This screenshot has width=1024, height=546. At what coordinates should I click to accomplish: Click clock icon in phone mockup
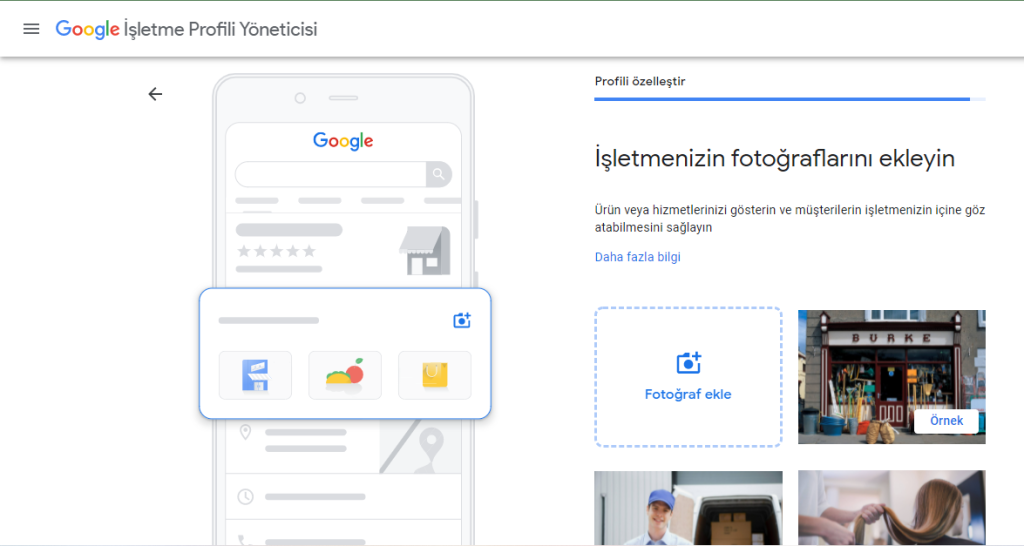[246, 497]
